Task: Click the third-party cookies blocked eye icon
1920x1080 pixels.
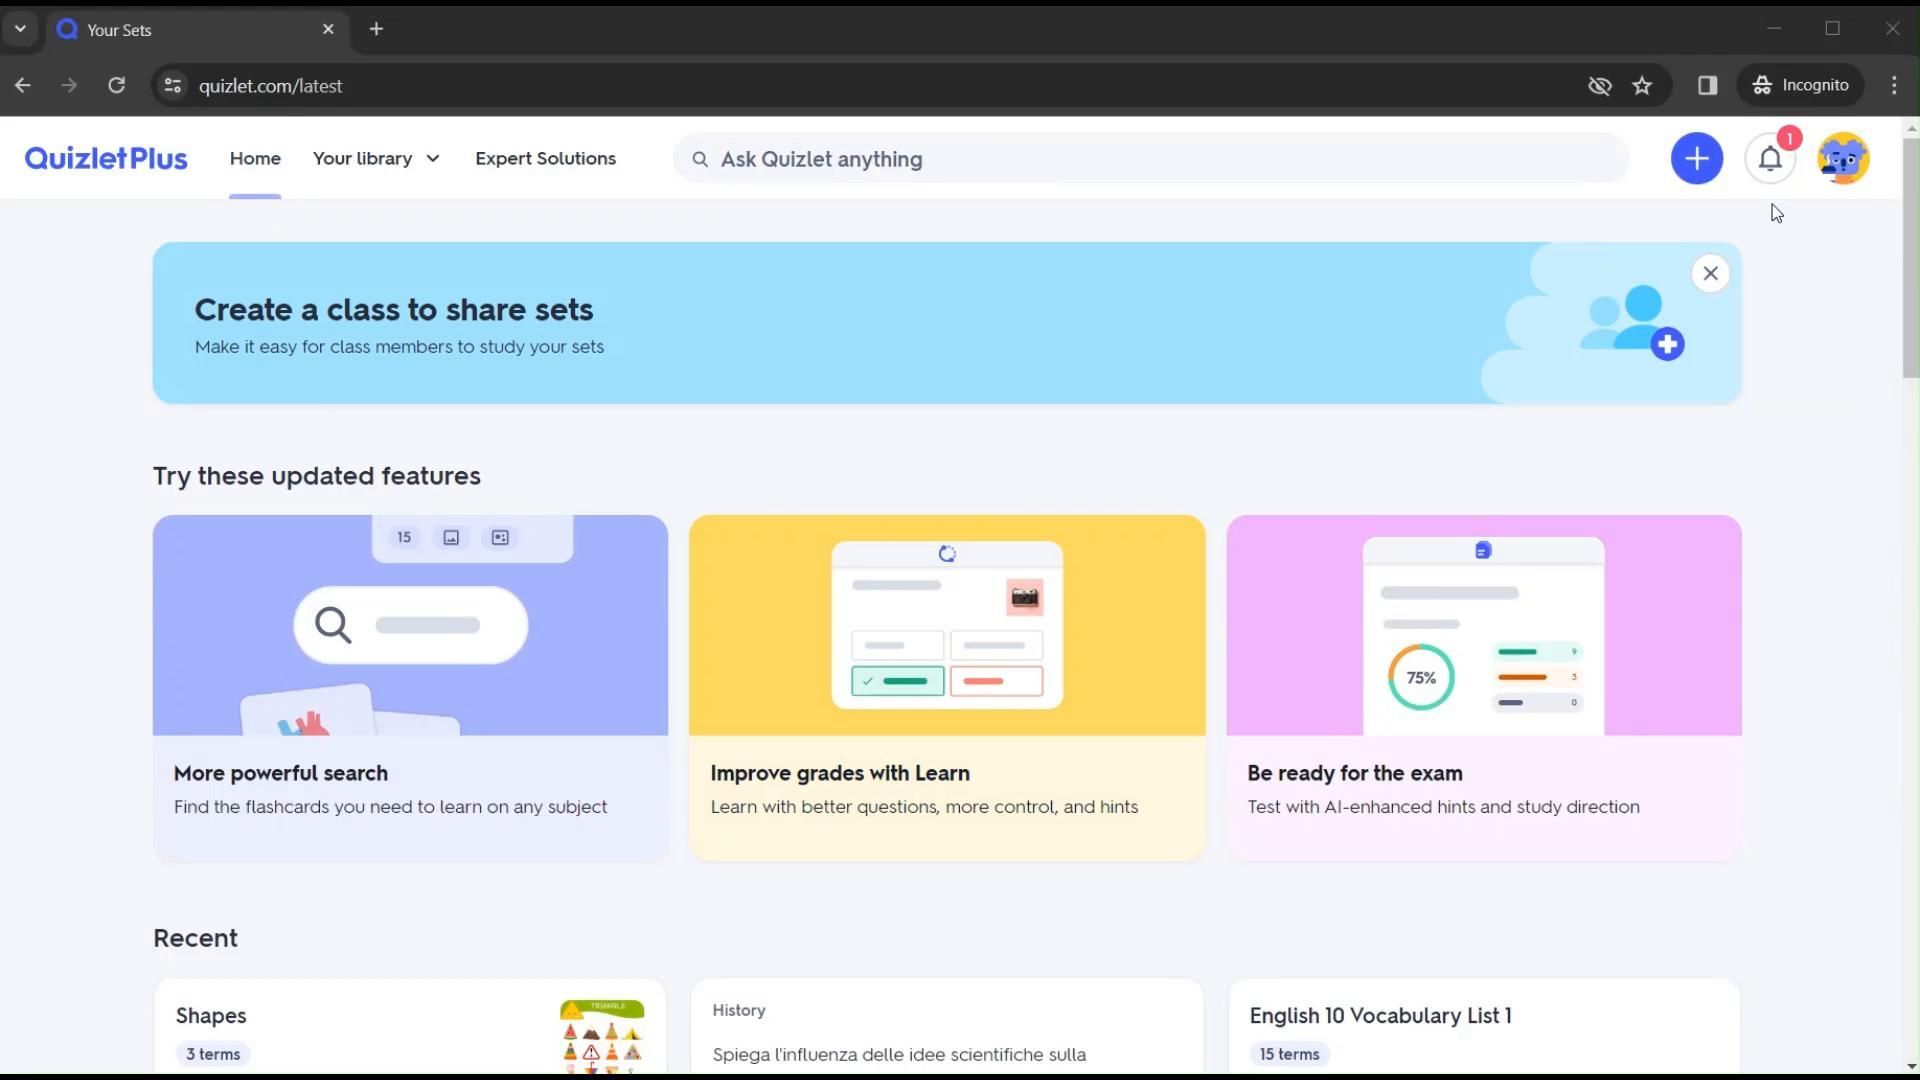Action: pyautogui.click(x=1599, y=86)
